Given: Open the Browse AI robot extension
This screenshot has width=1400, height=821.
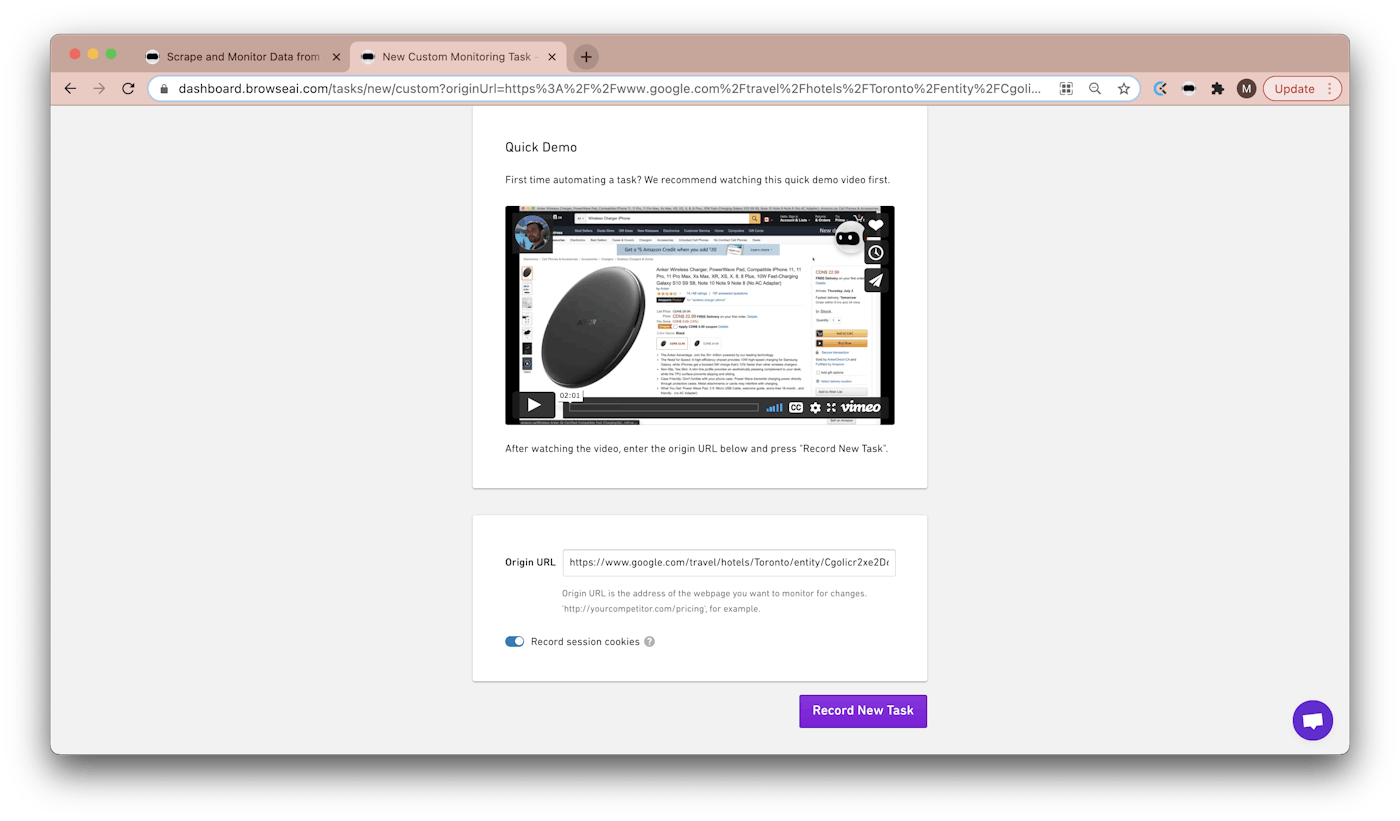Looking at the screenshot, I should (1189, 89).
